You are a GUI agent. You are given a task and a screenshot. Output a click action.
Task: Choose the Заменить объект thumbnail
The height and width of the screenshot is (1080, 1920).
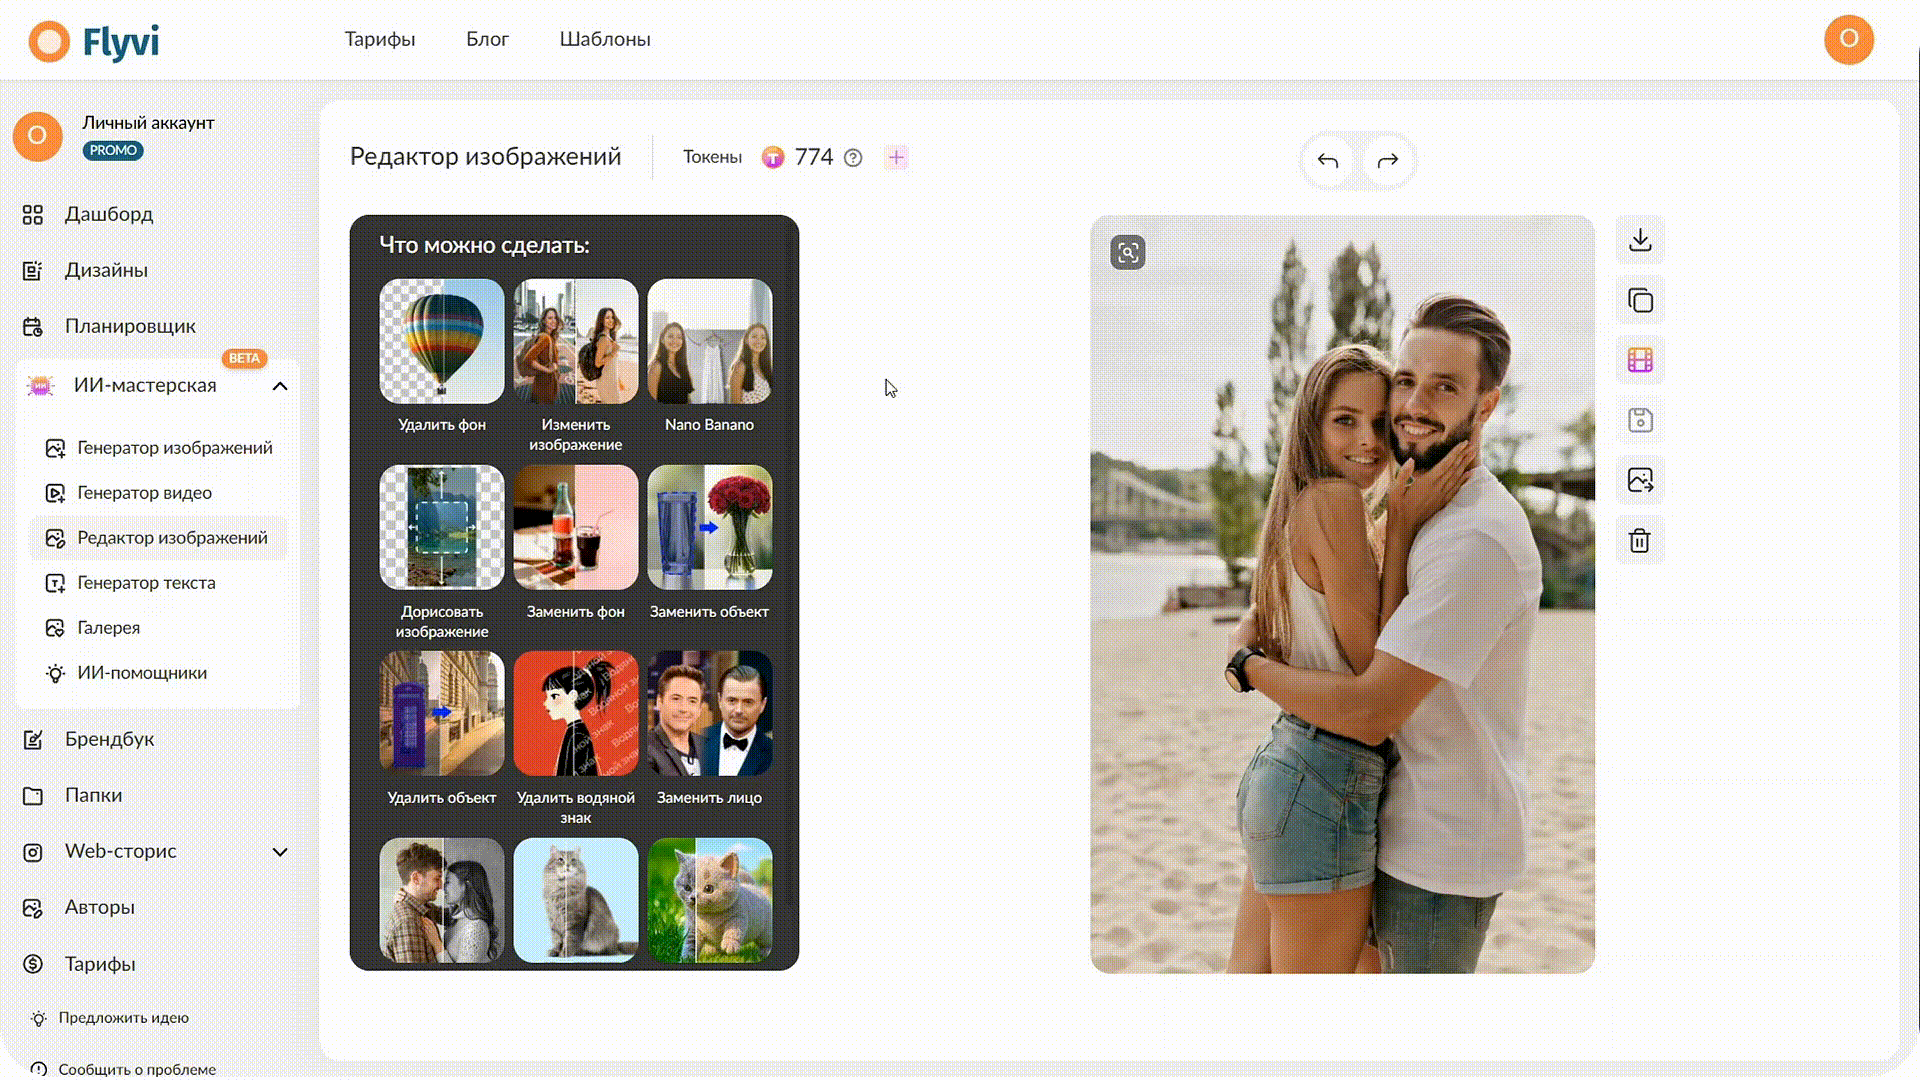coord(710,527)
